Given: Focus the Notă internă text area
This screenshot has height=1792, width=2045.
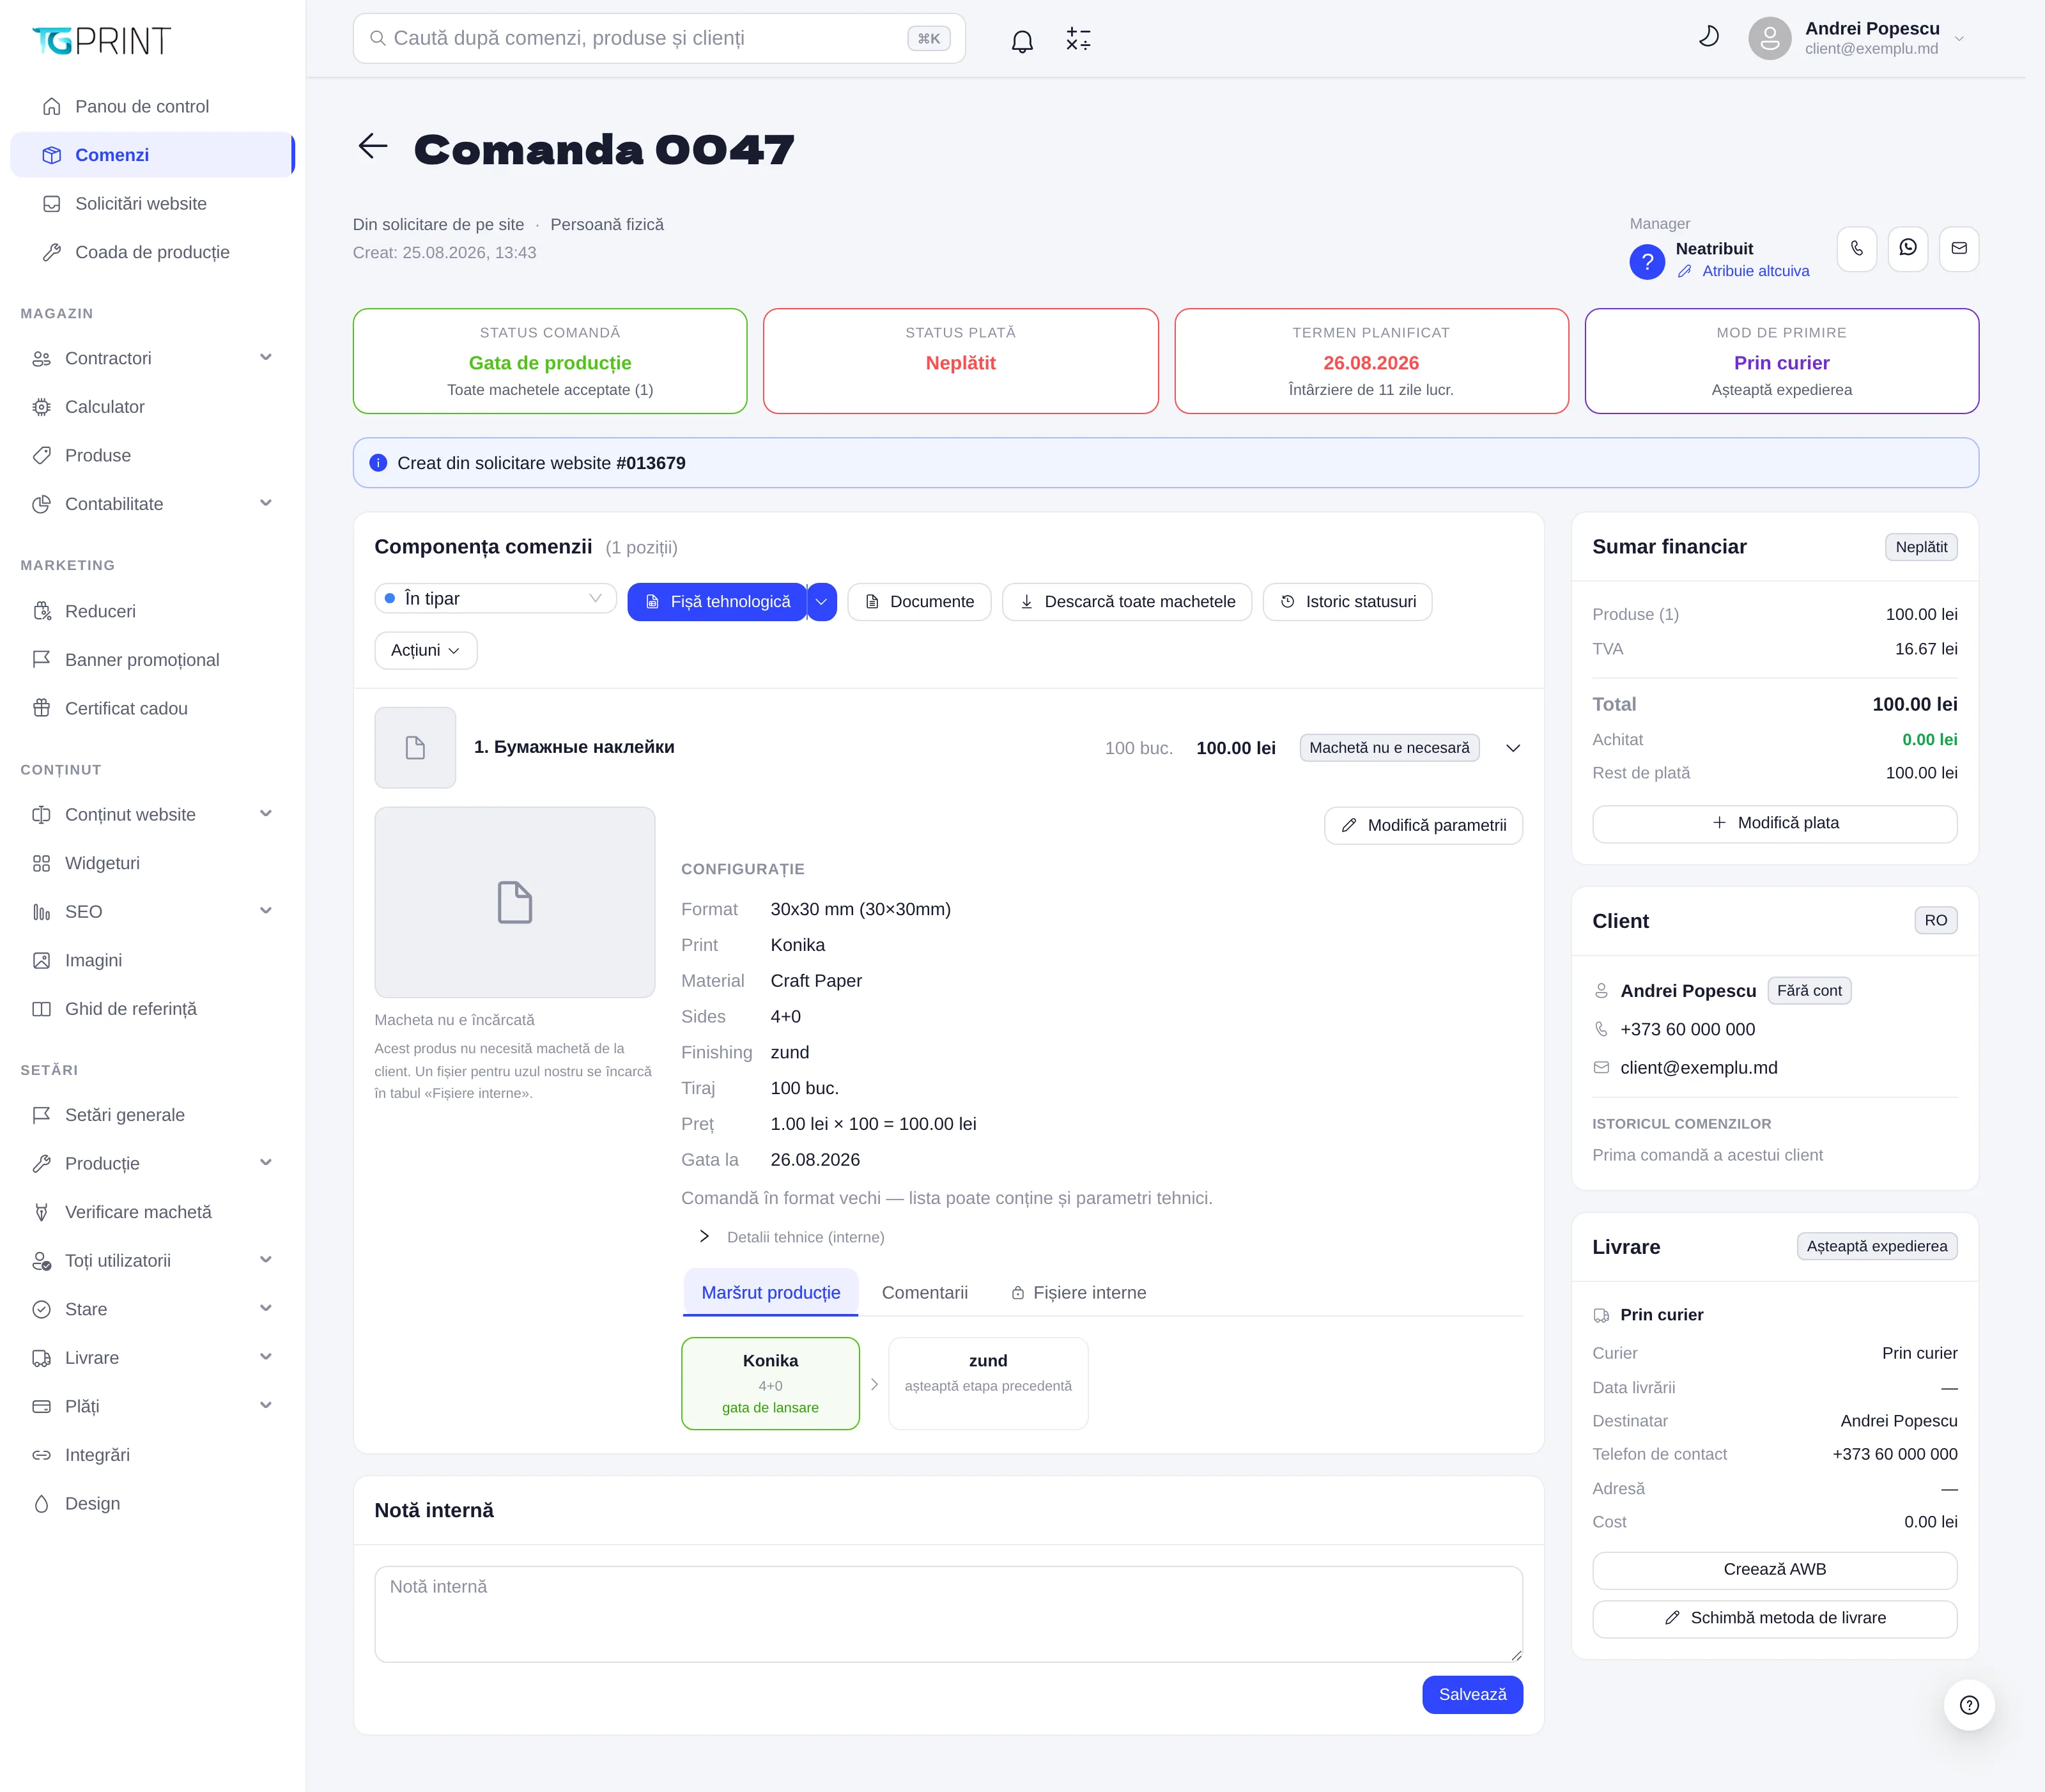Looking at the screenshot, I should pyautogui.click(x=949, y=1614).
